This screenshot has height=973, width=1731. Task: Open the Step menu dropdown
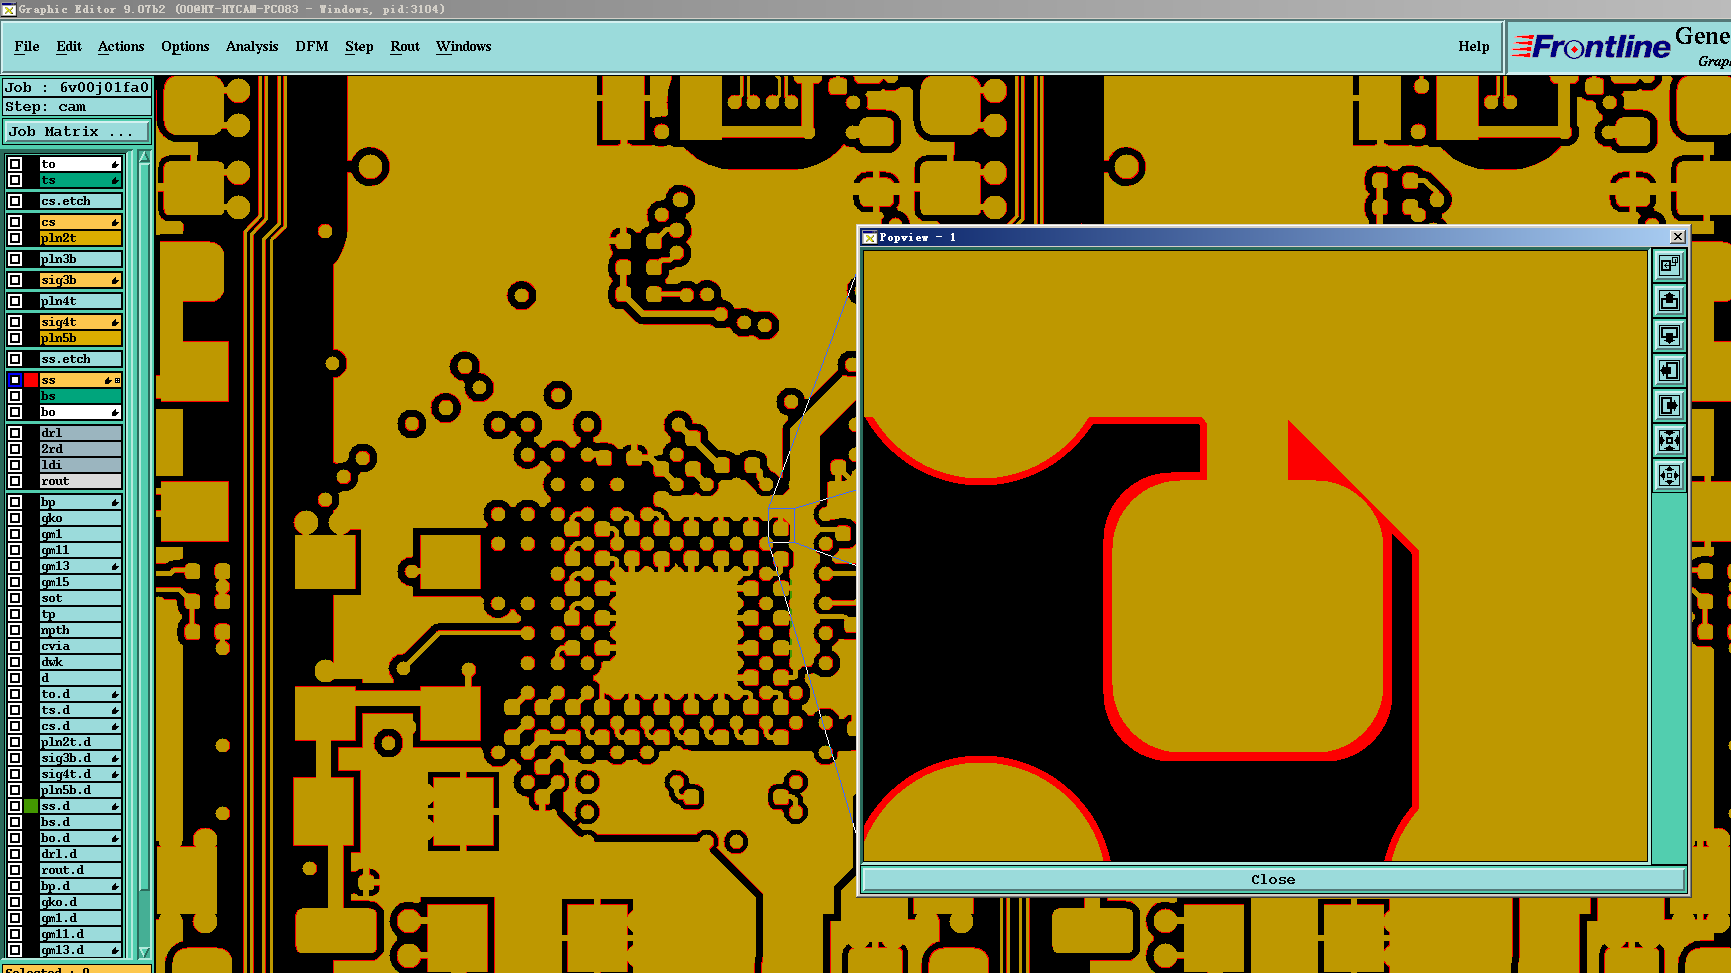[359, 46]
